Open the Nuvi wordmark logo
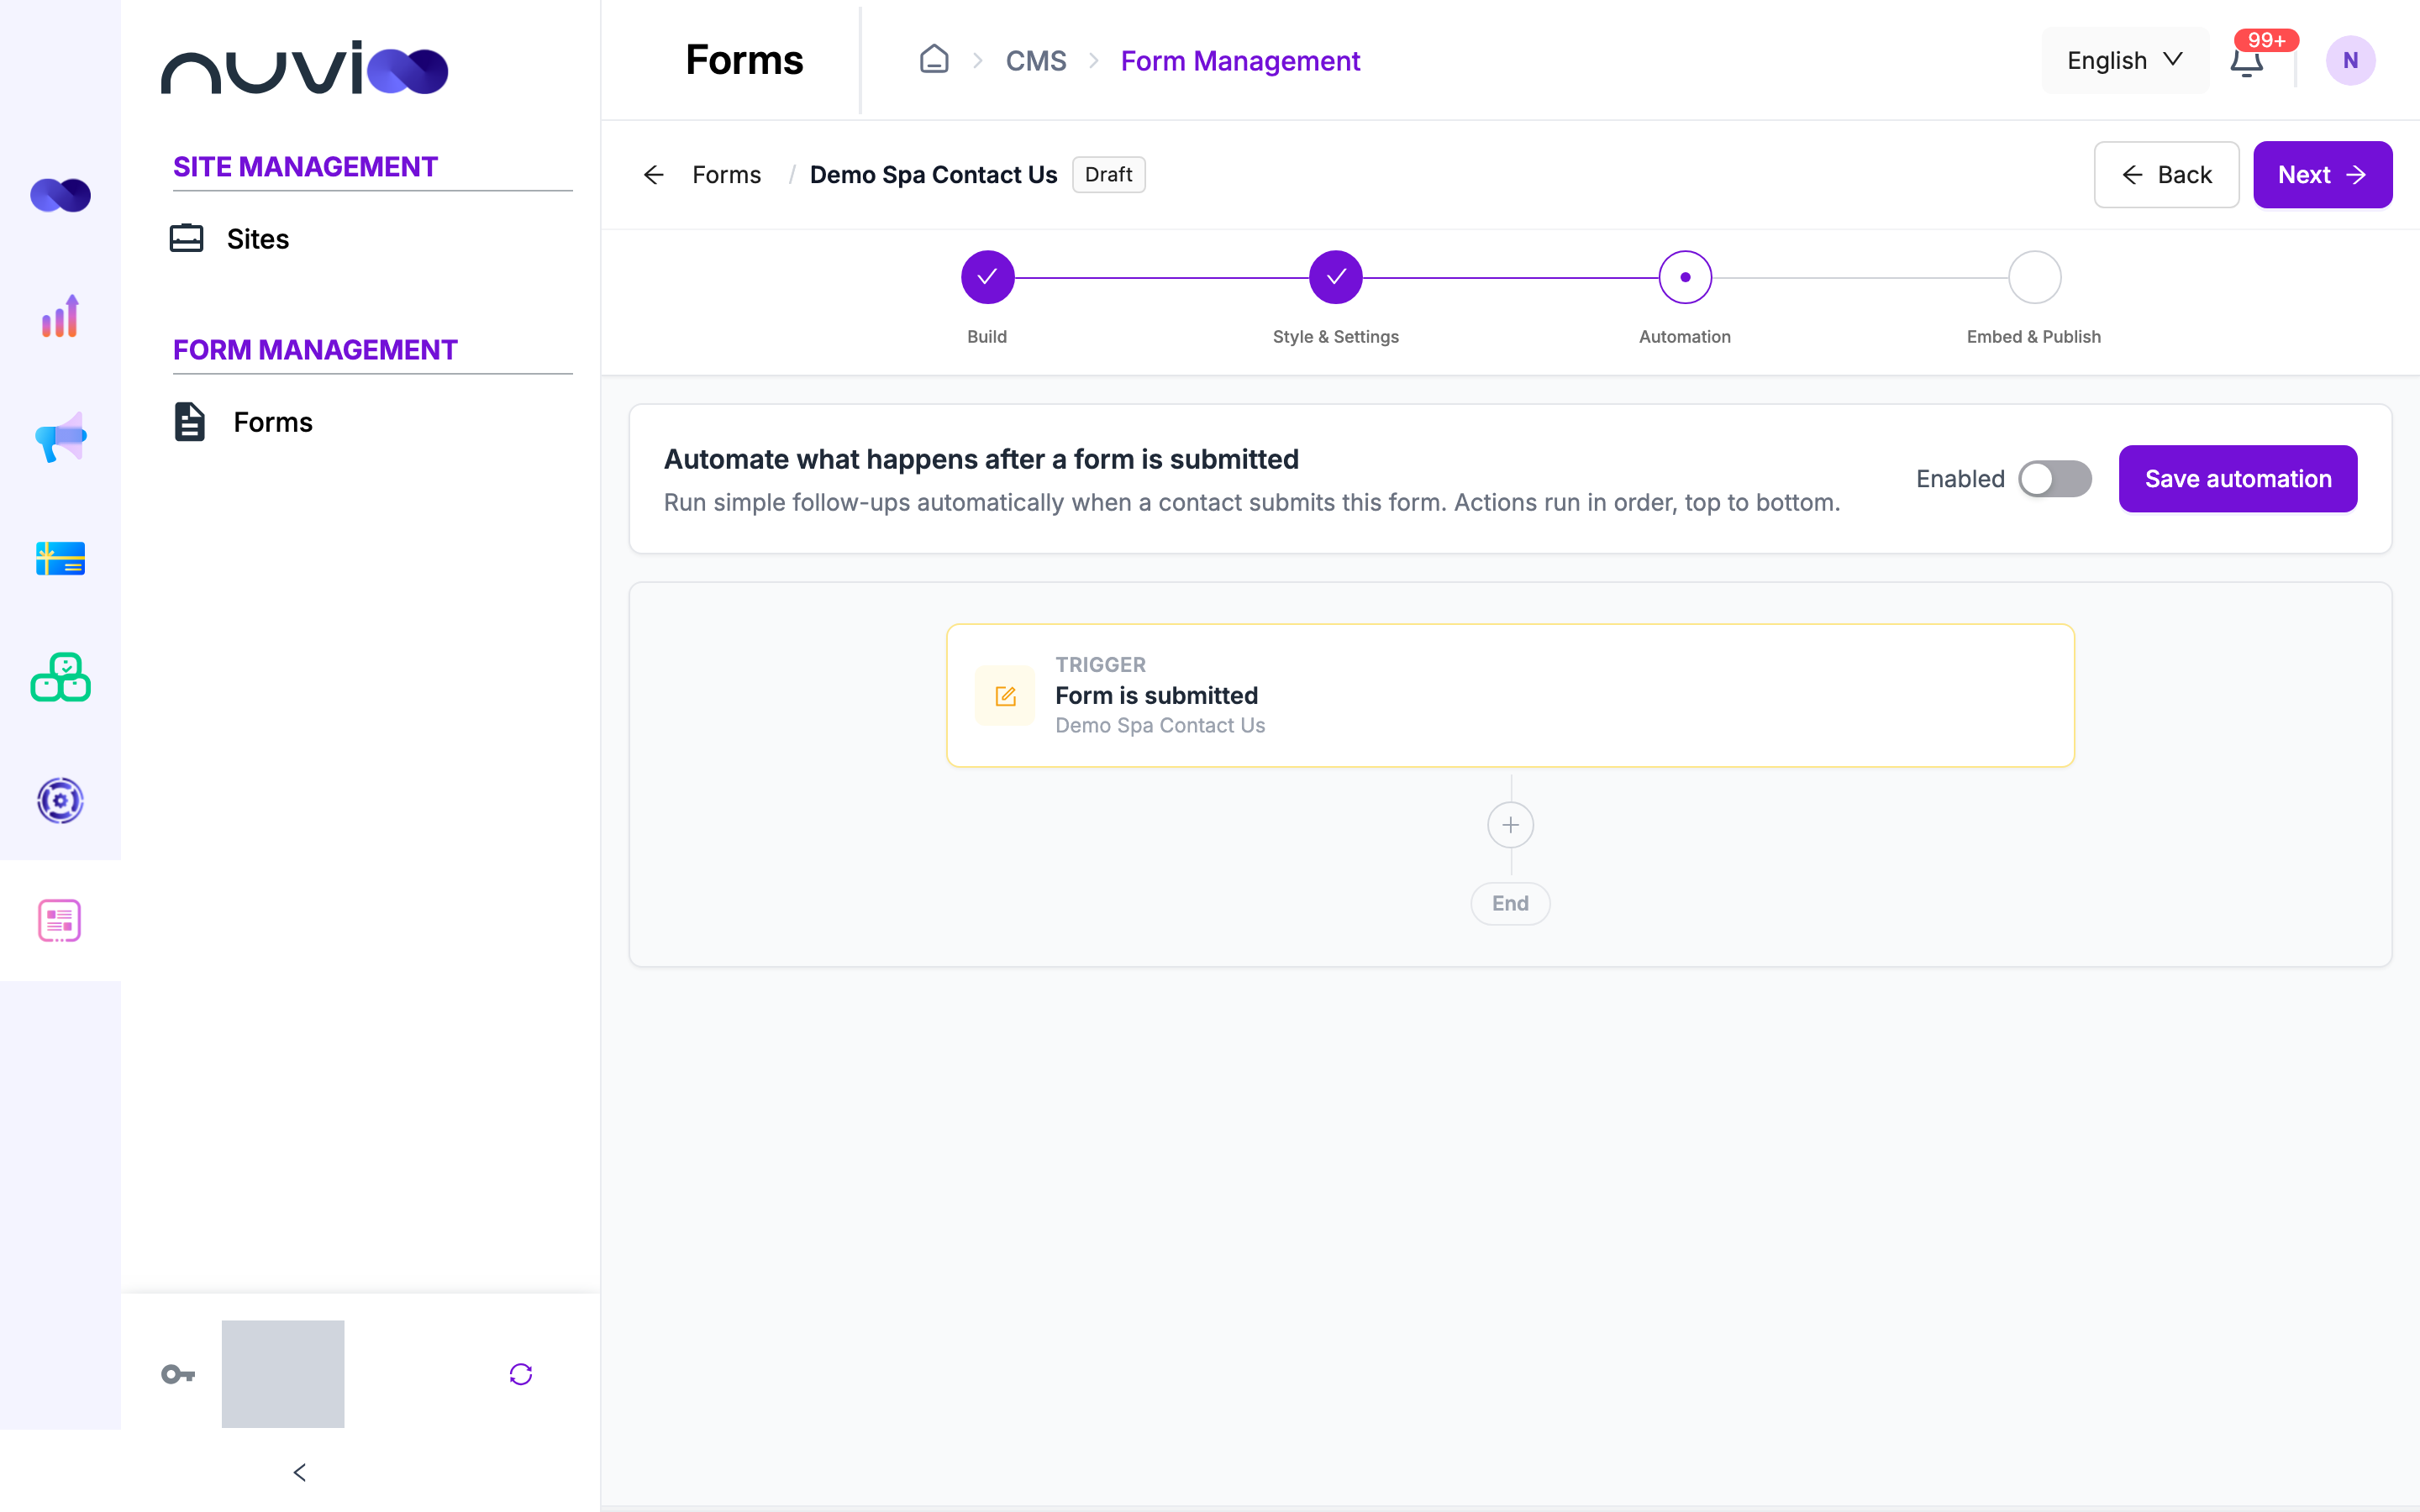 coord(305,68)
